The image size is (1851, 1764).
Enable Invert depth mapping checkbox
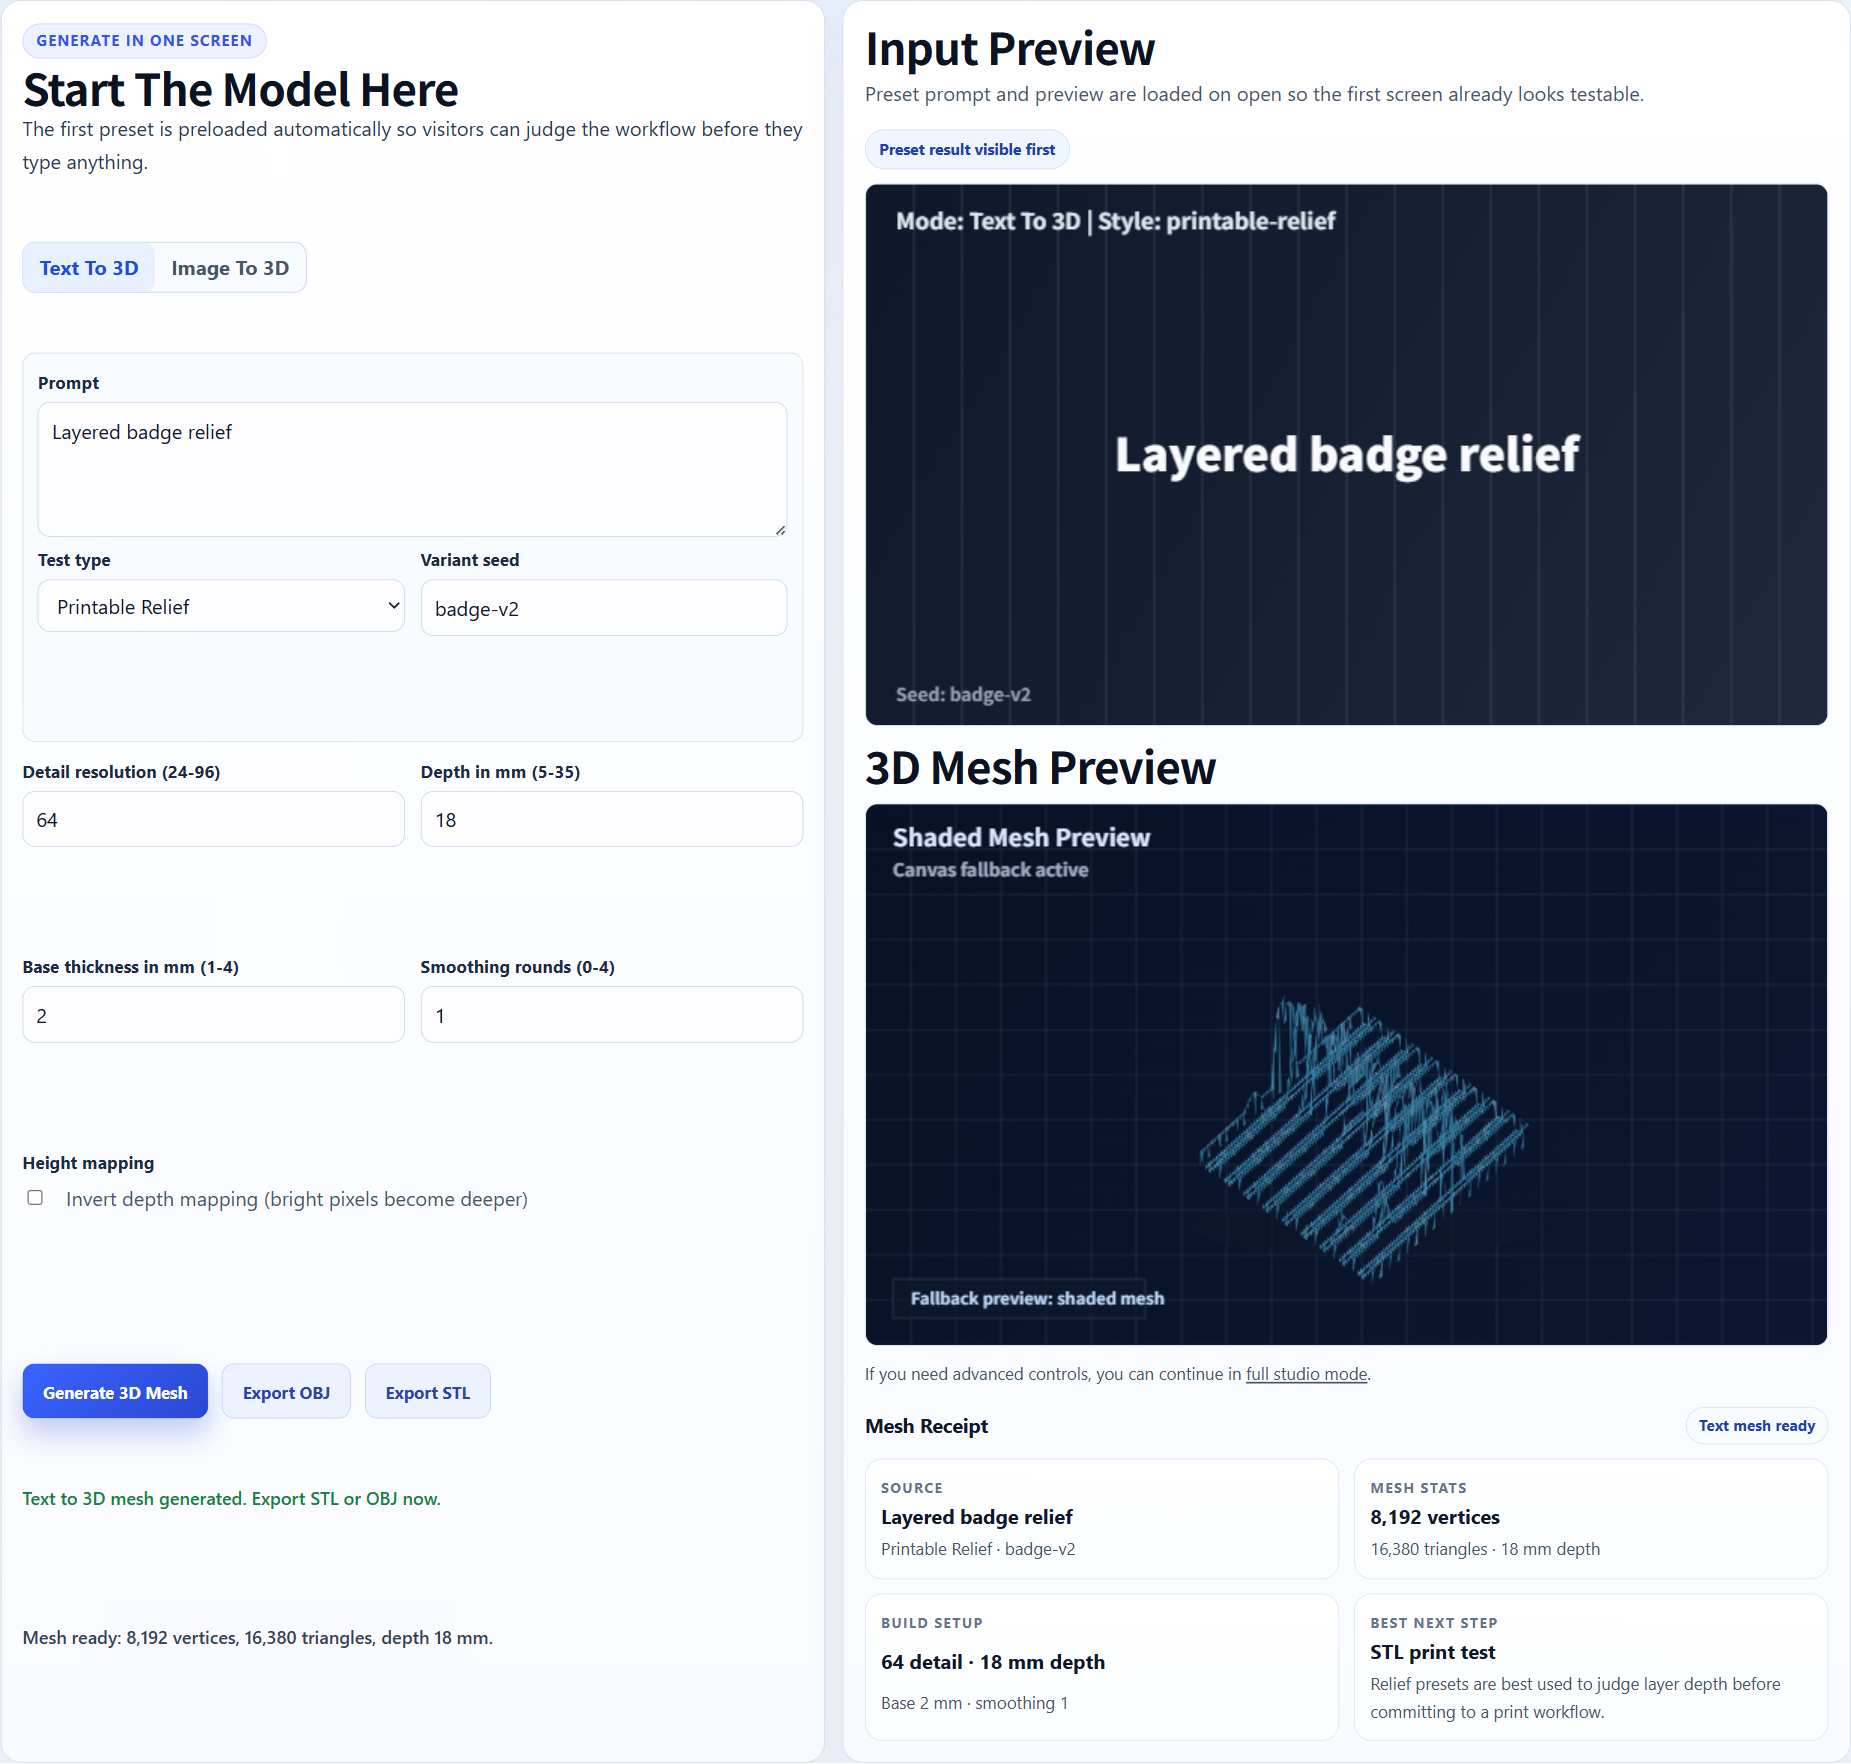point(35,1198)
